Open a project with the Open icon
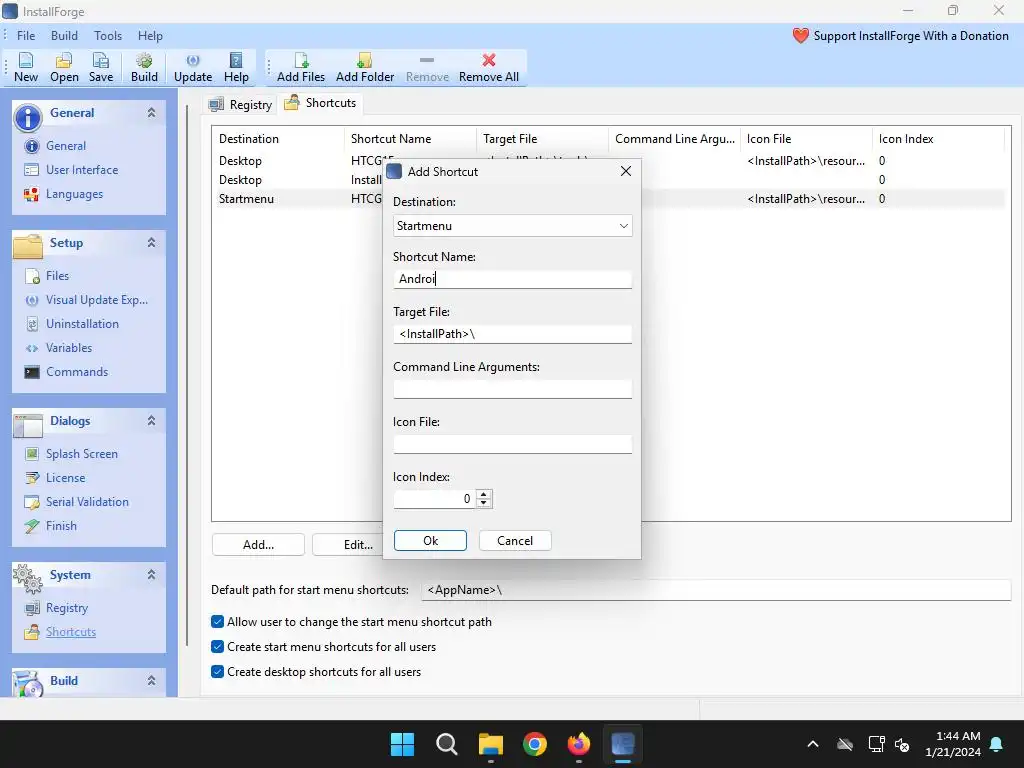1024x768 pixels. [64, 61]
